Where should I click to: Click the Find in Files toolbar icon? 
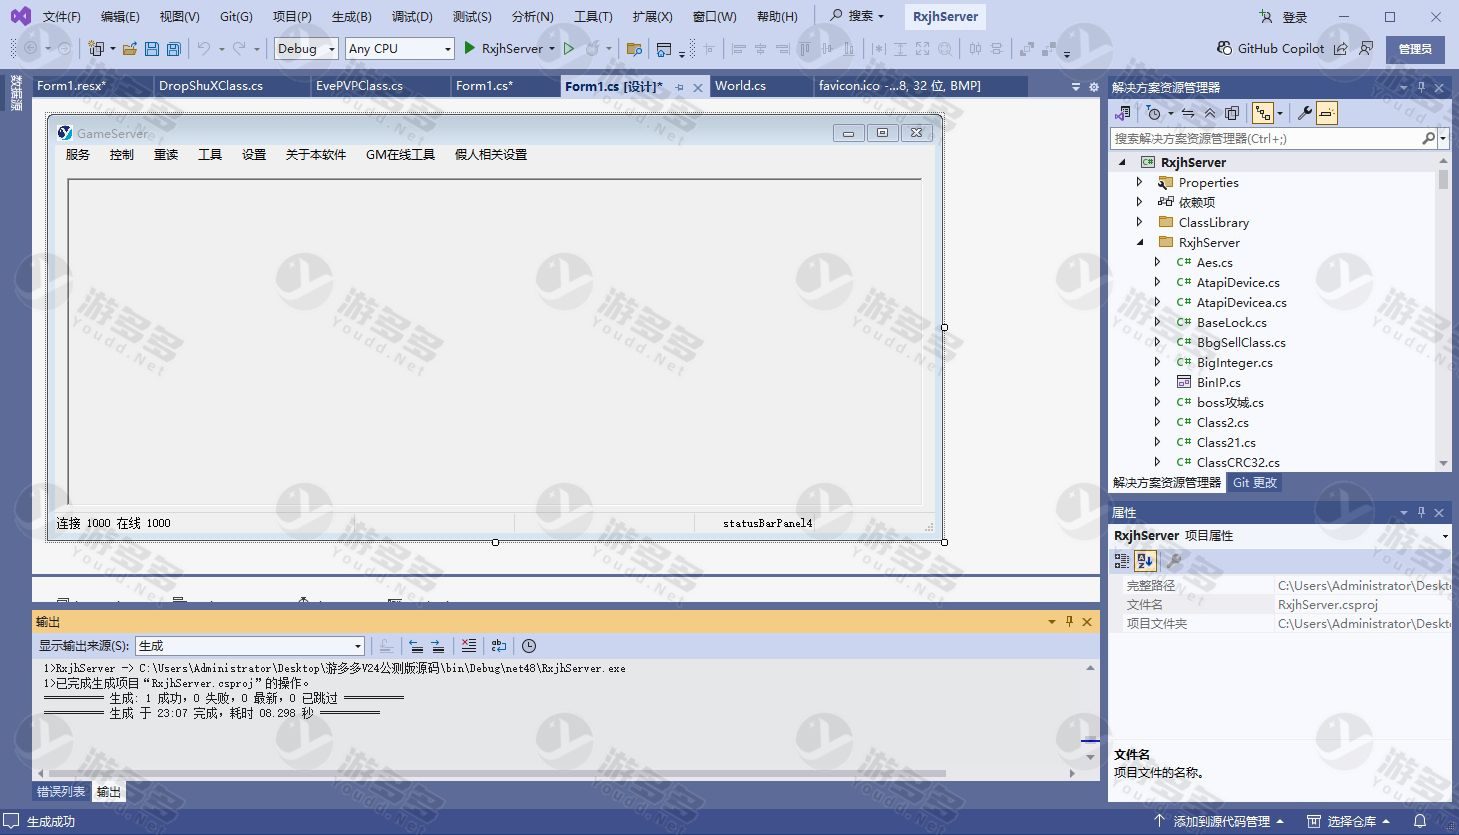634,48
